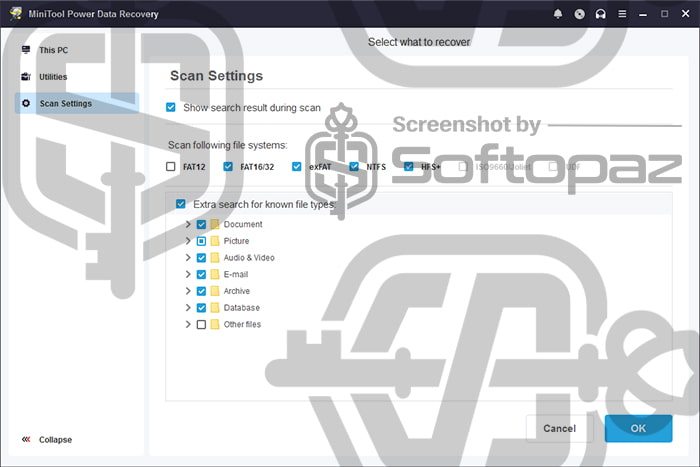The width and height of the screenshot is (700, 467).
Task: Check the Other files checkbox
Action: pyautogui.click(x=201, y=324)
